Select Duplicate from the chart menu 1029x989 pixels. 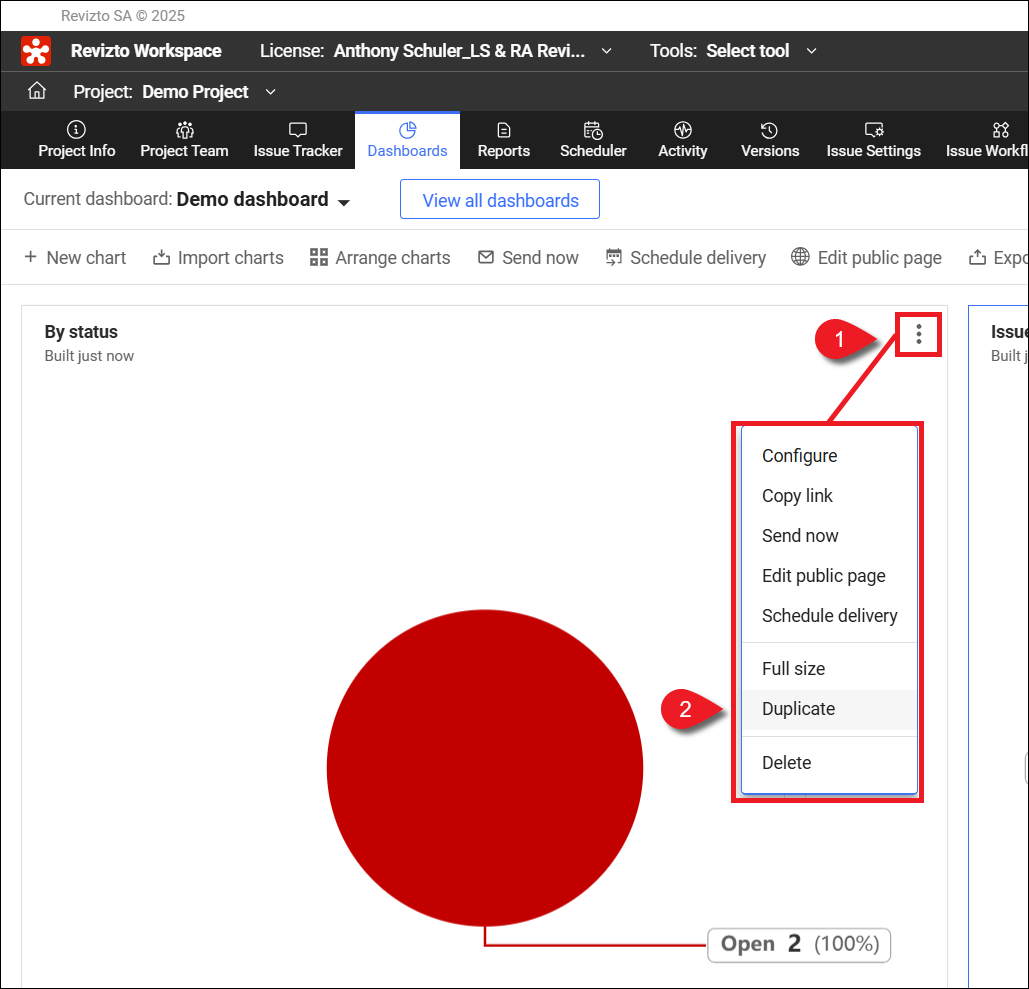(x=798, y=709)
